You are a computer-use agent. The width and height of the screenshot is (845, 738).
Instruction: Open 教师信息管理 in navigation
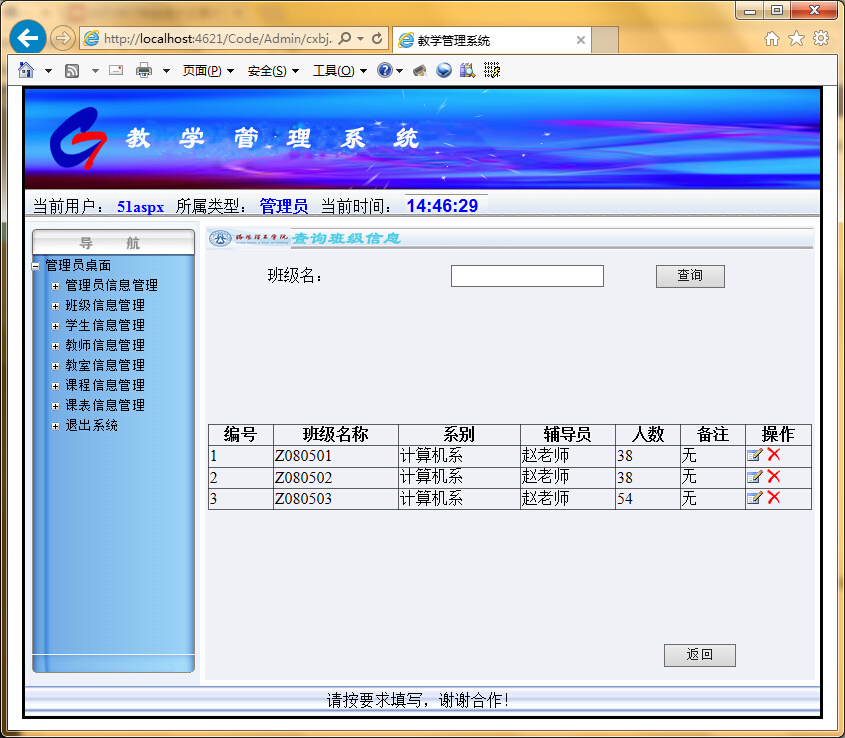point(105,346)
